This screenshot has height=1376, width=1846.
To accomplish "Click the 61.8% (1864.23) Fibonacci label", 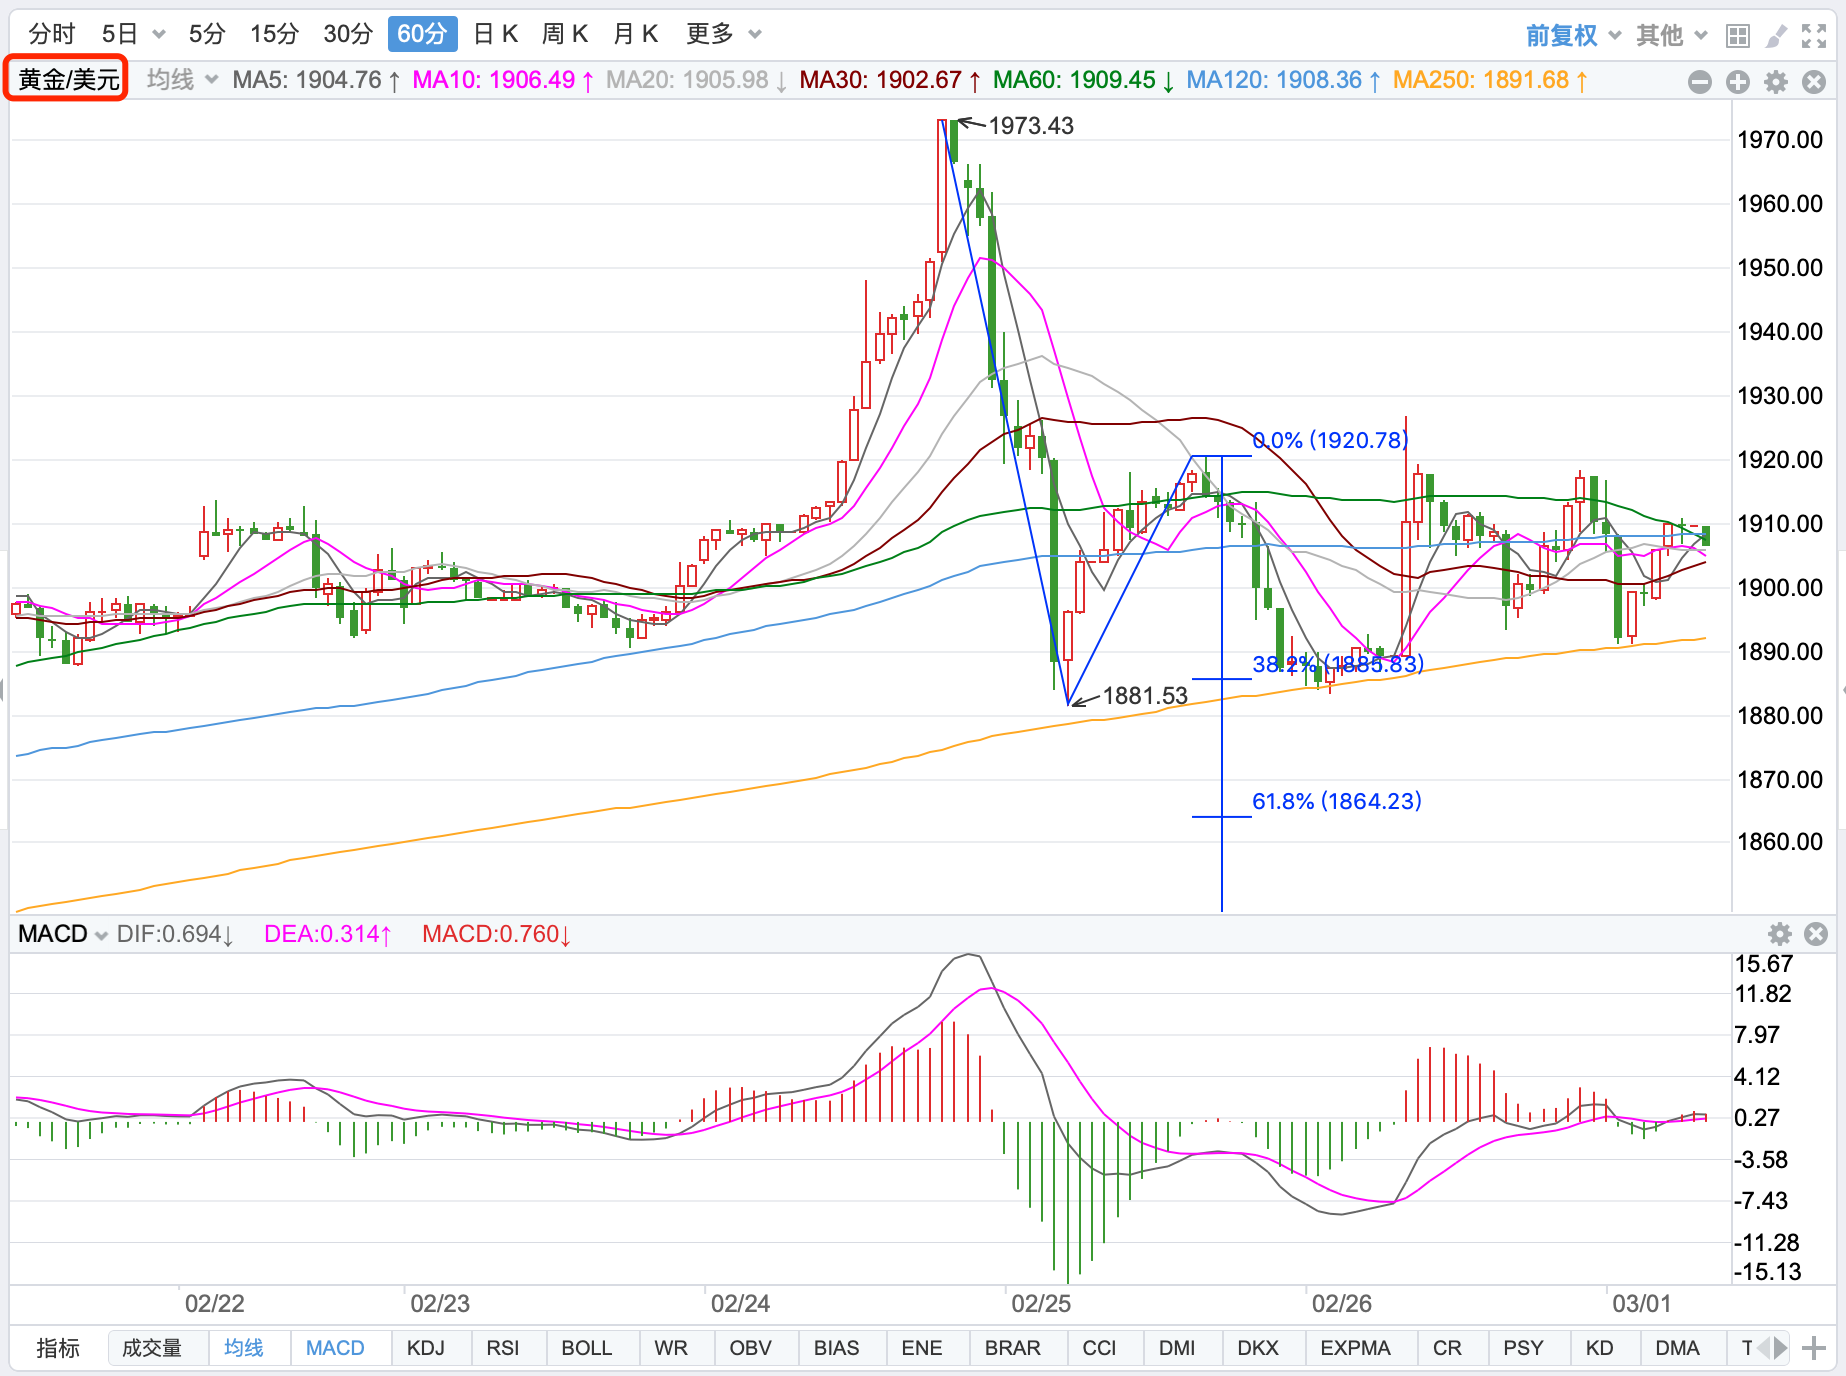I will (x=1337, y=801).
